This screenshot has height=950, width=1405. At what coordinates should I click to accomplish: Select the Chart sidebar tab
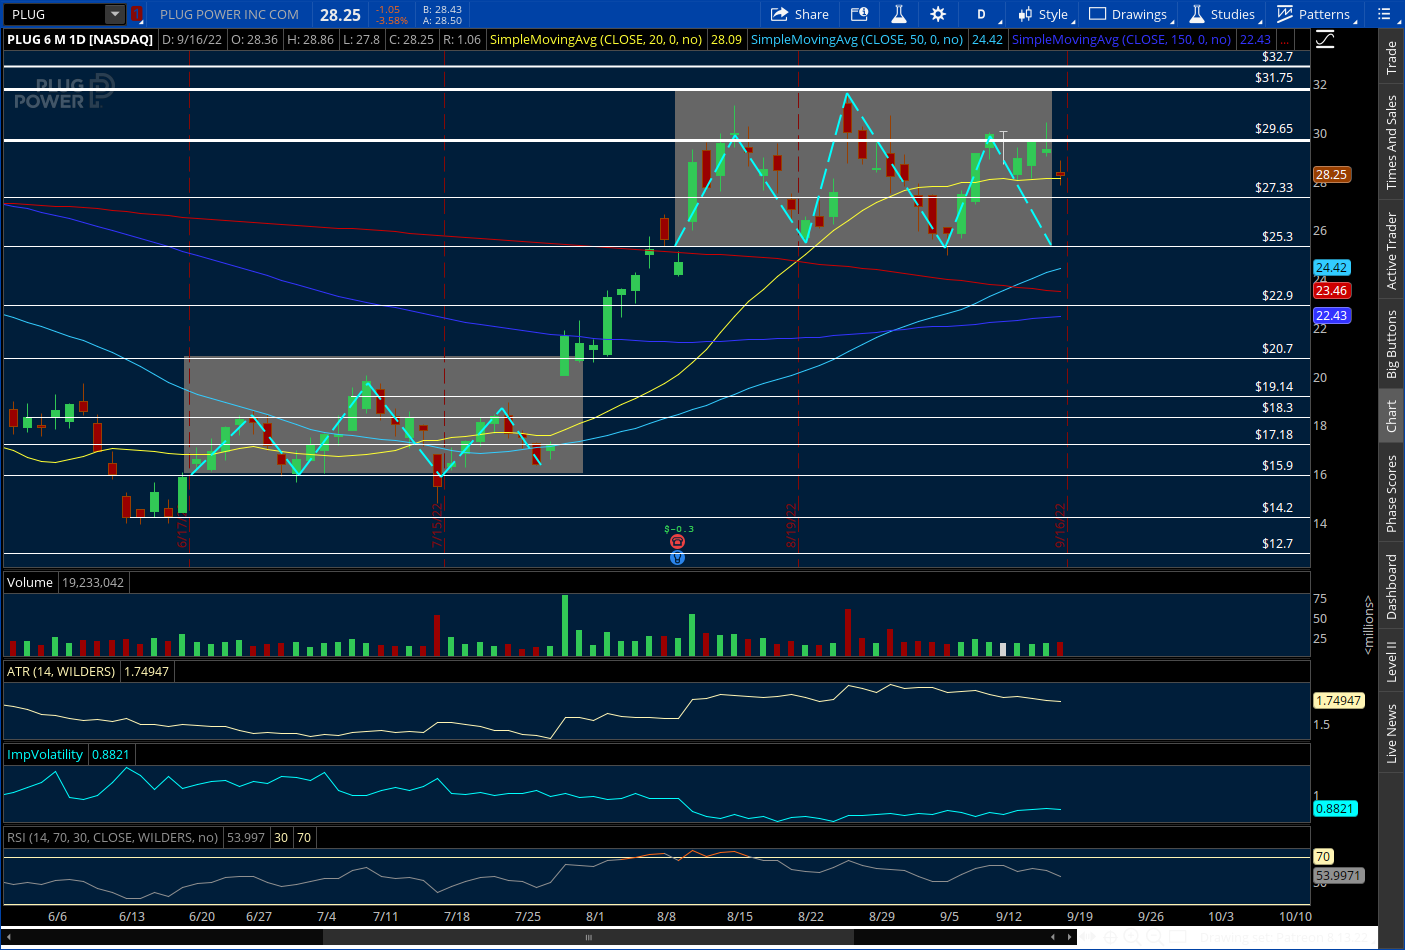[1391, 416]
